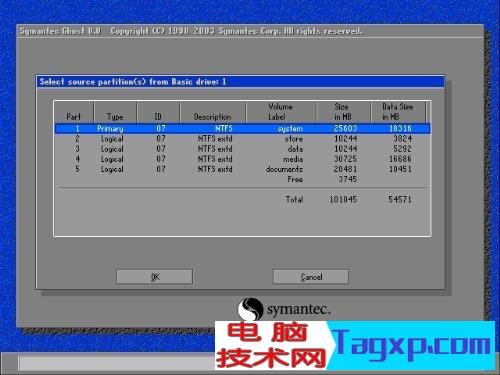
Task: Click Logical type in partition 2 row
Action: [x=112, y=139]
